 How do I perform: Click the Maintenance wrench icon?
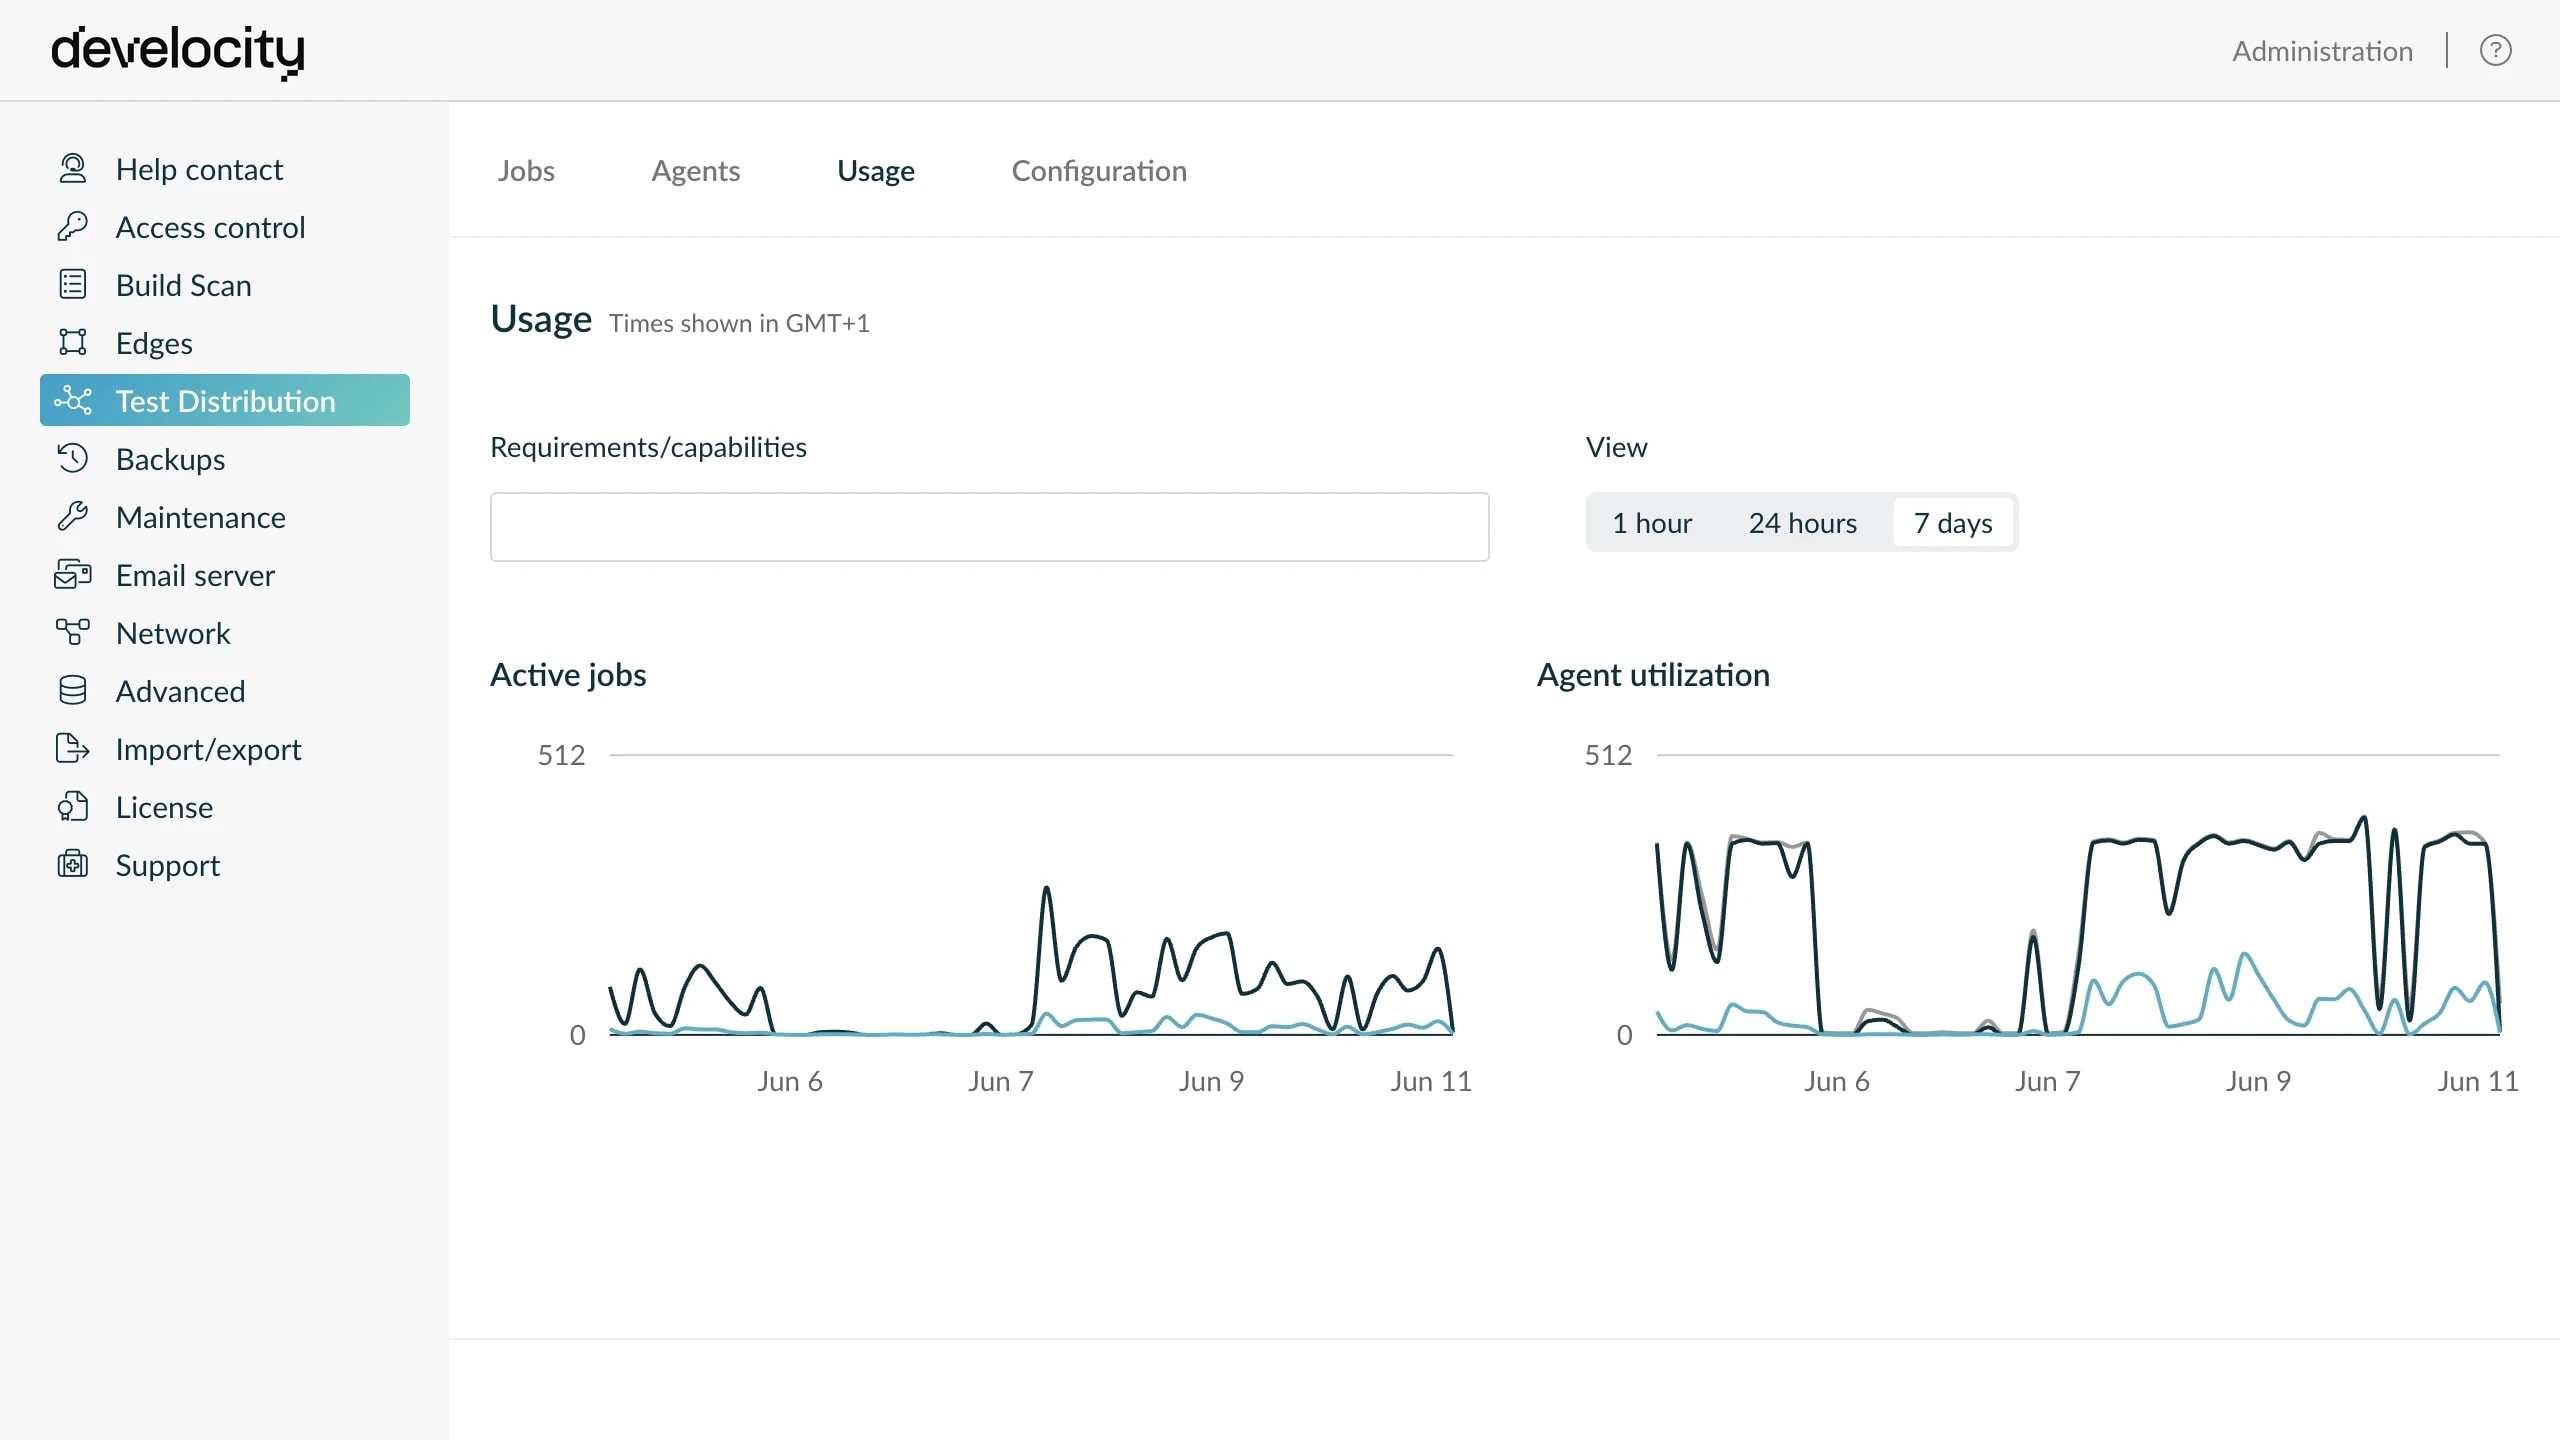coord(73,517)
